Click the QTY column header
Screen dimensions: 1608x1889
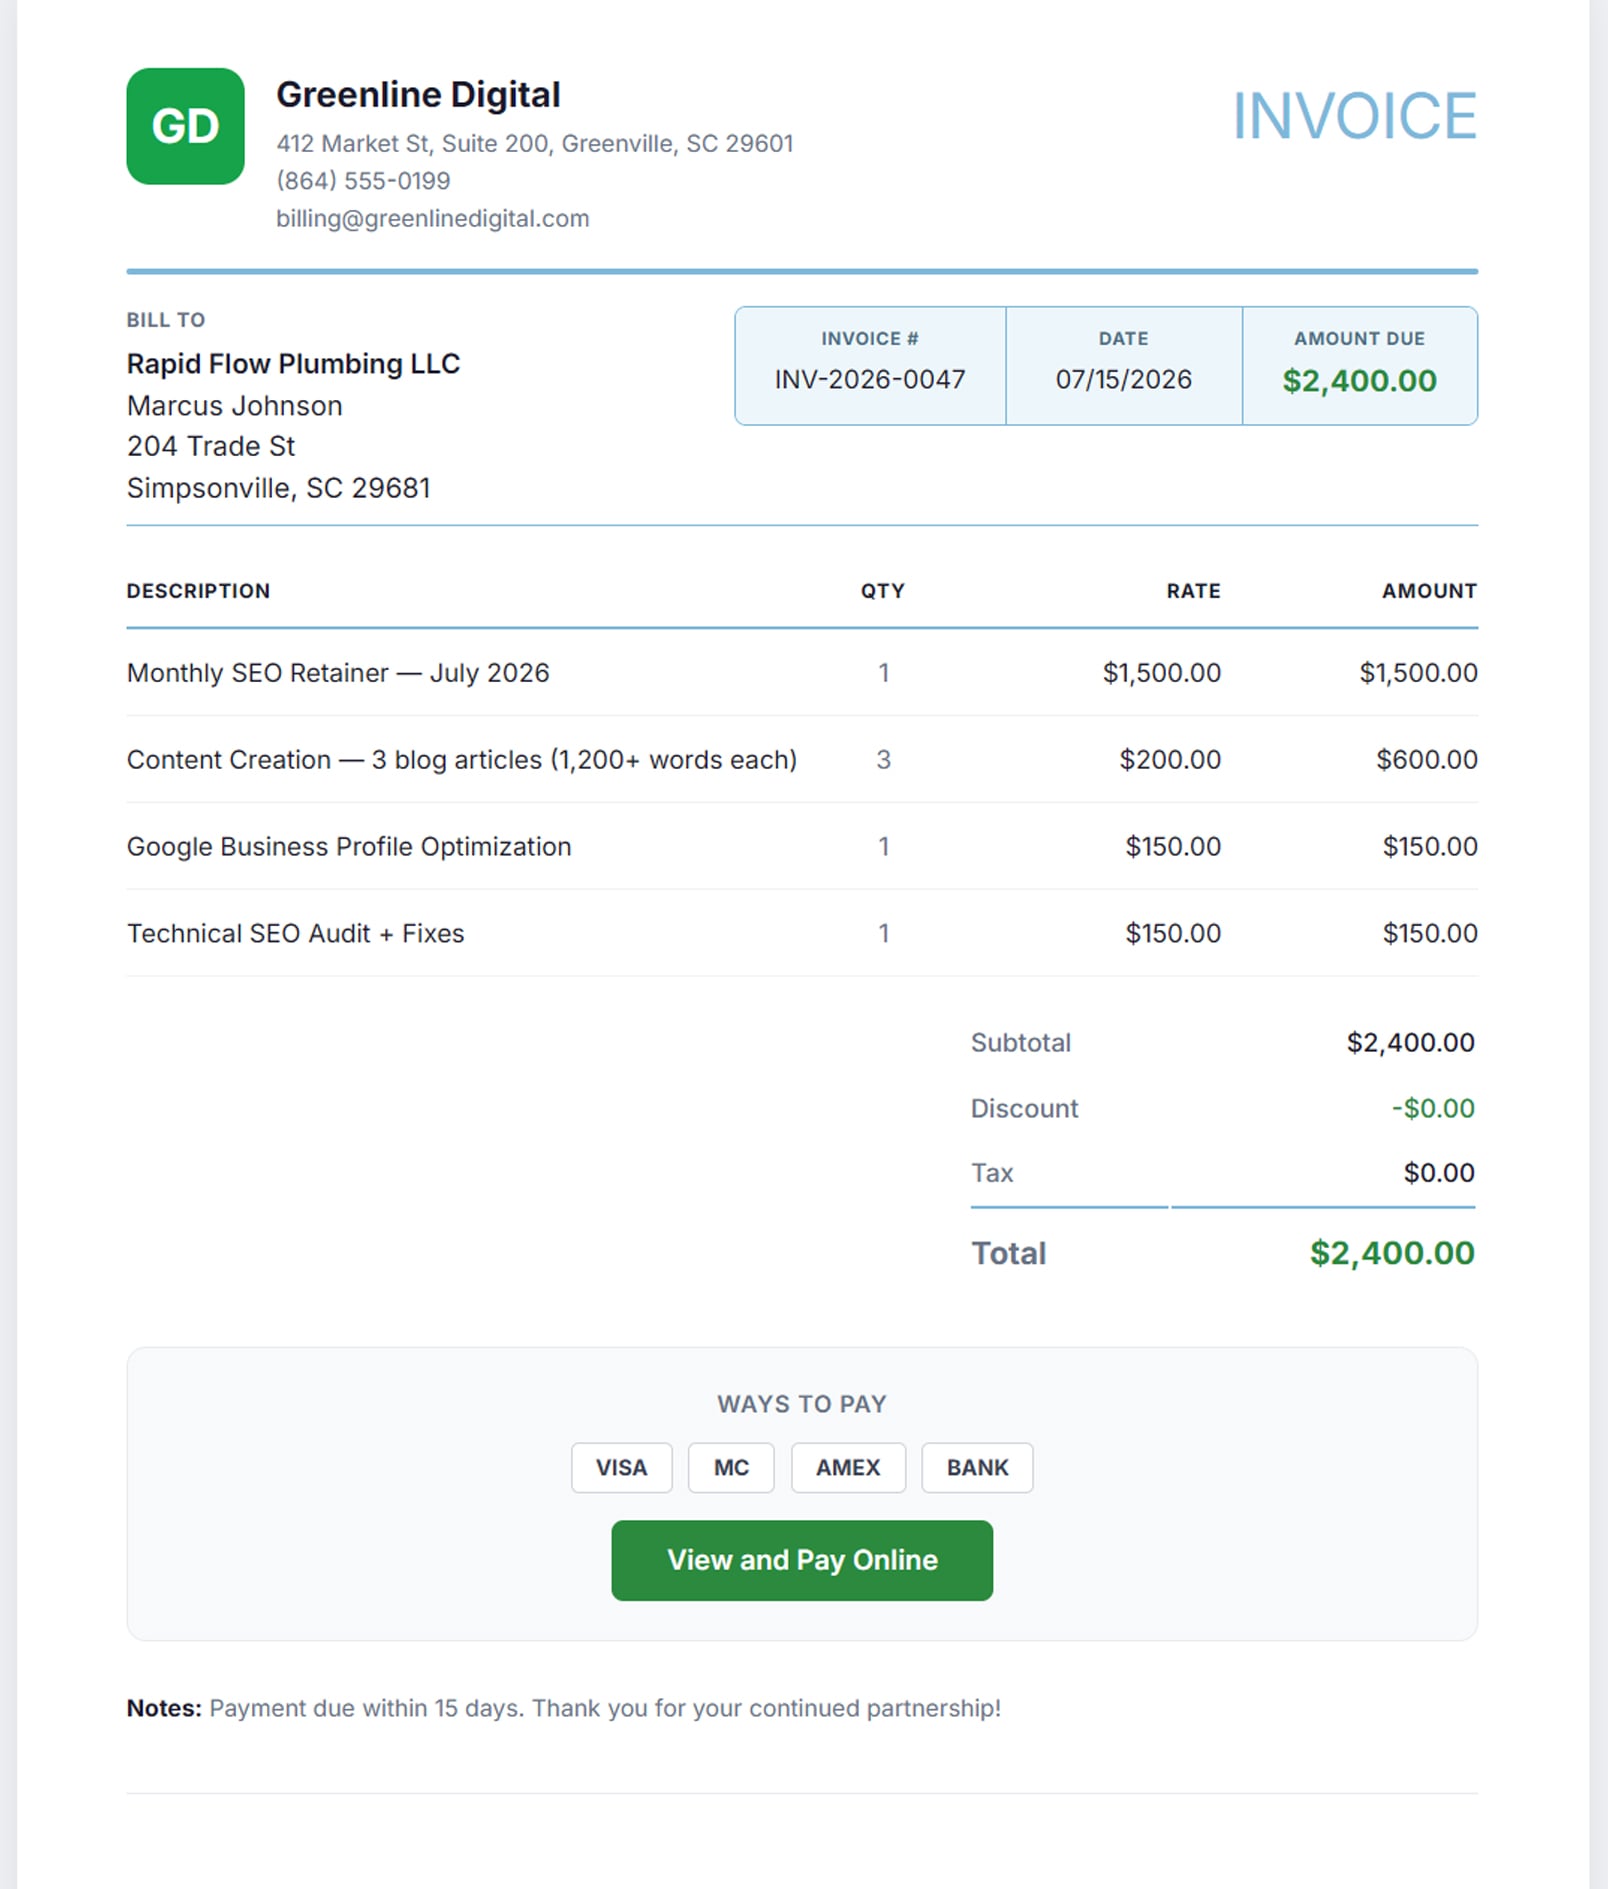[883, 591]
